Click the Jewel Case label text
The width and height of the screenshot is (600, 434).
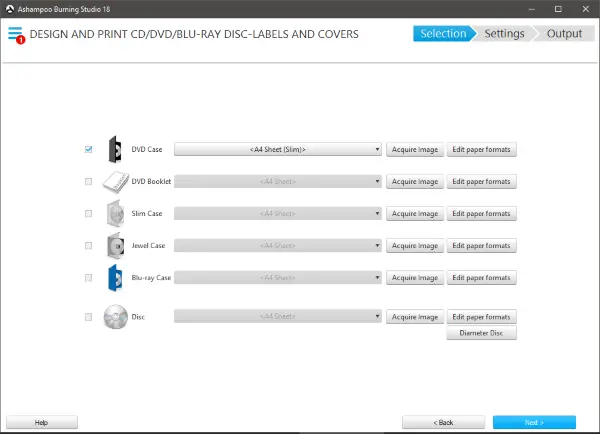pyautogui.click(x=148, y=246)
